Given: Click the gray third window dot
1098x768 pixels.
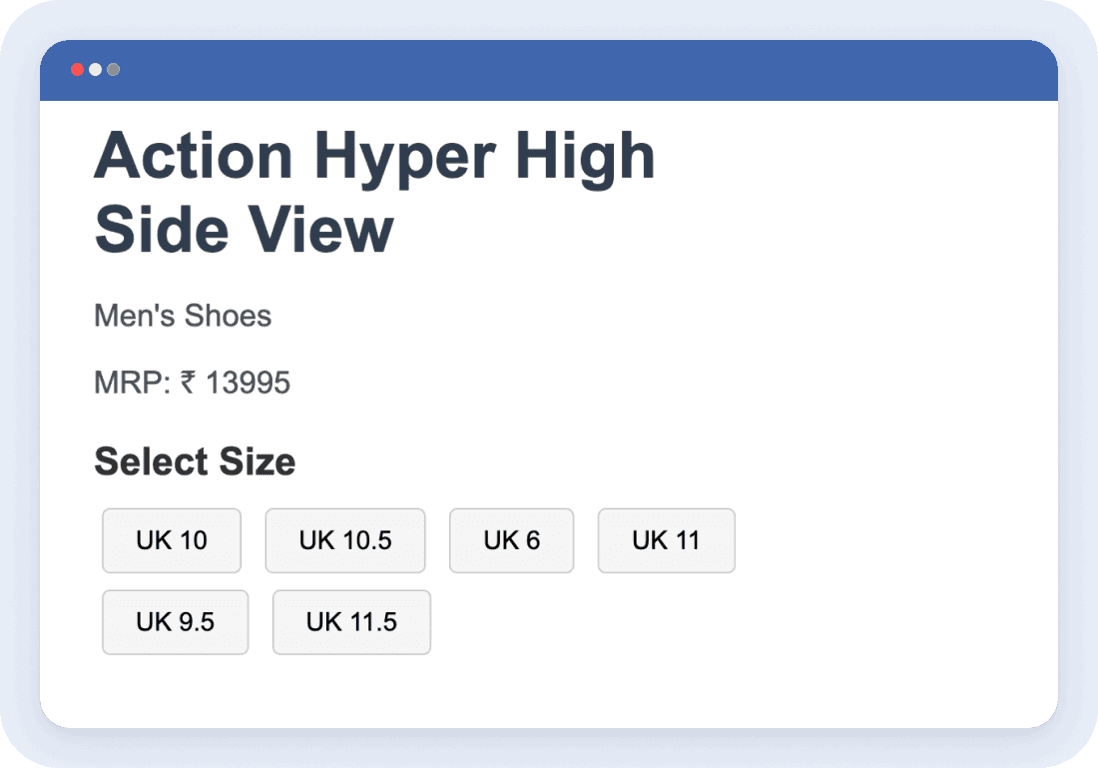Looking at the screenshot, I should point(113,70).
